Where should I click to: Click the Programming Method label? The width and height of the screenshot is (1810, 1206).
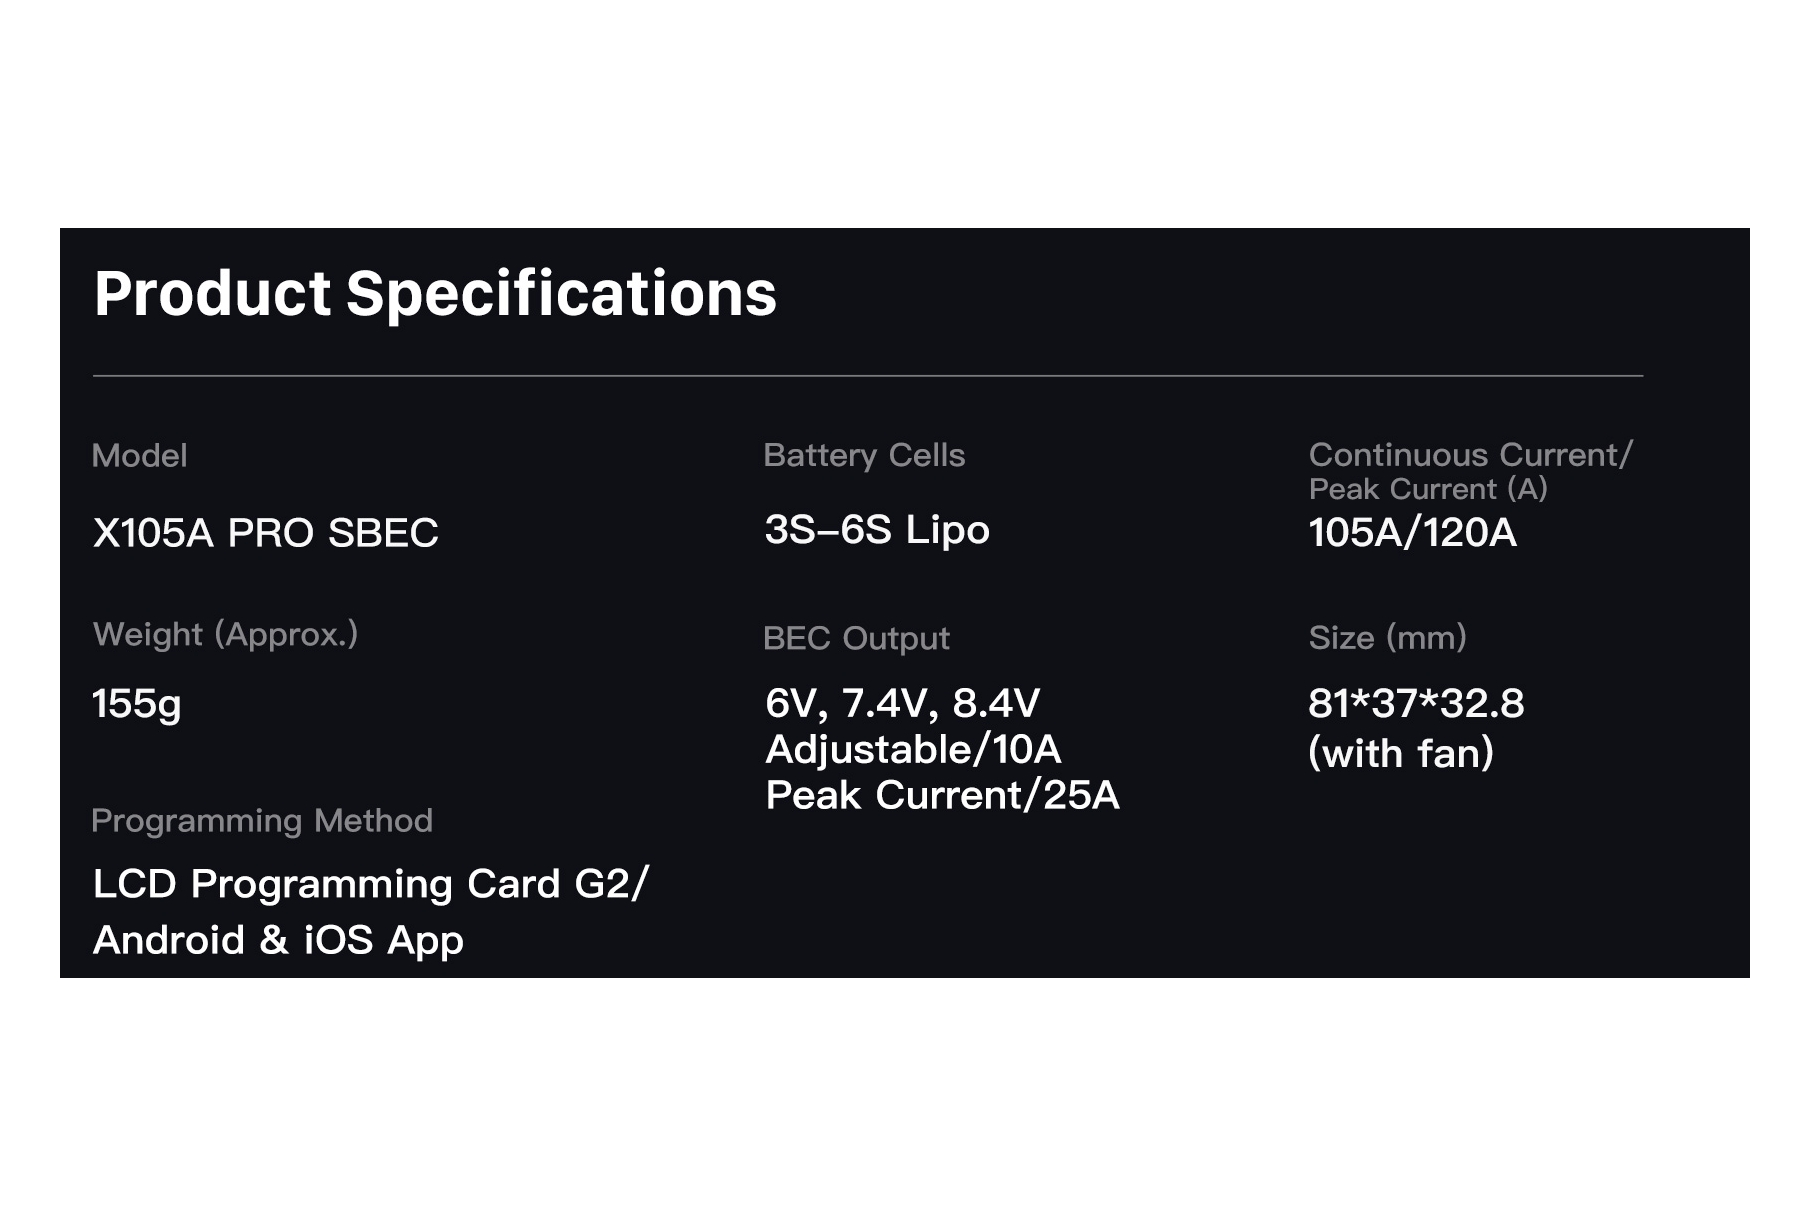click(x=262, y=821)
